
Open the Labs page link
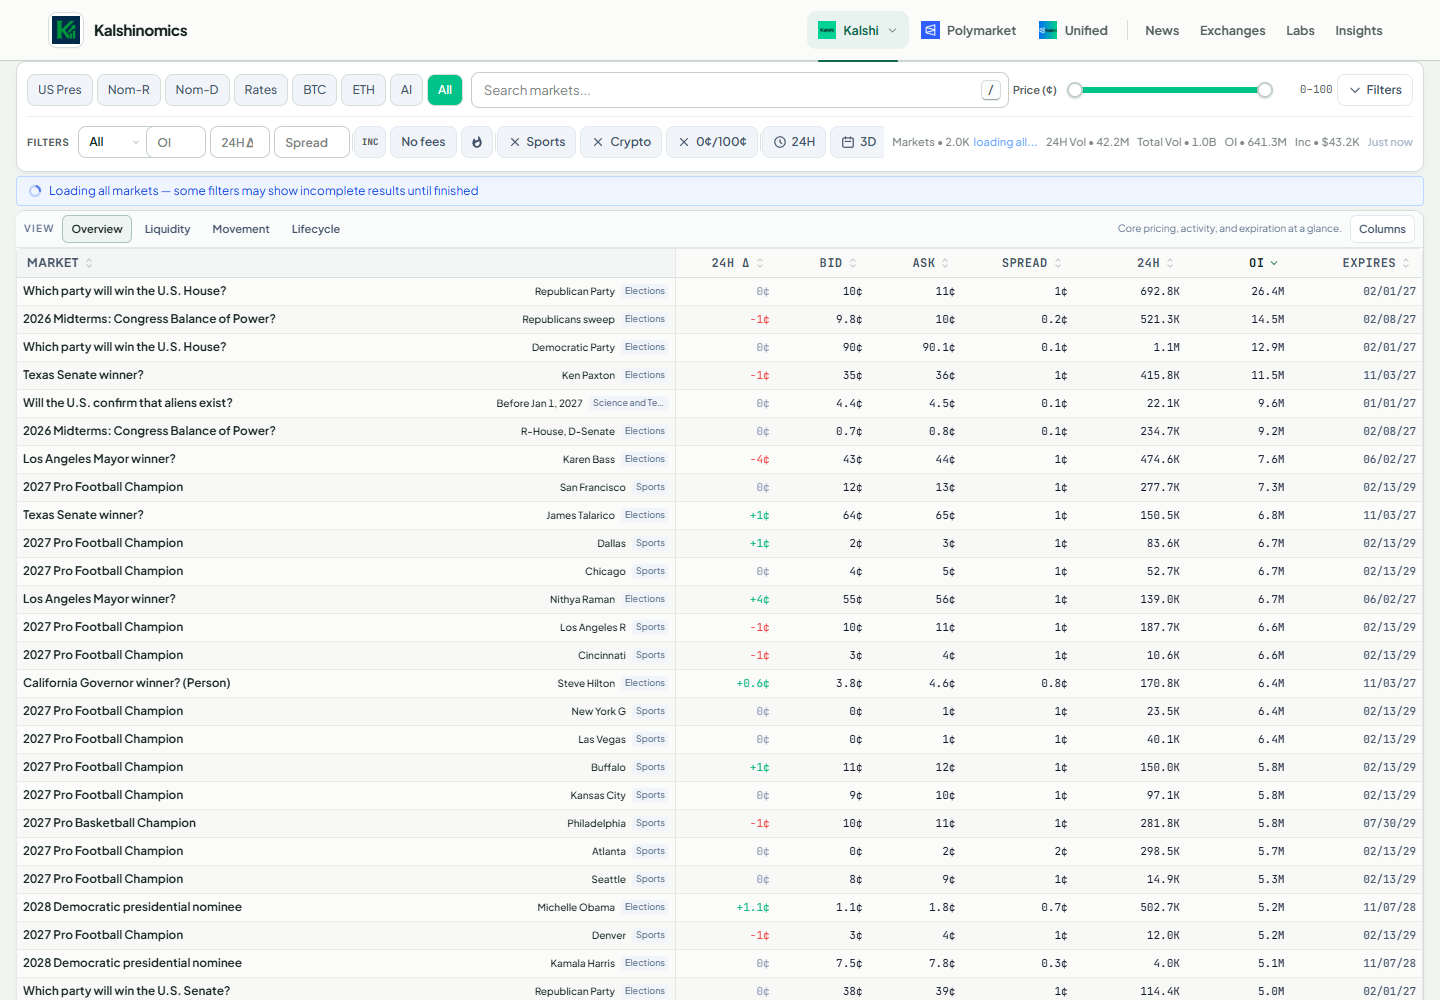1300,30
